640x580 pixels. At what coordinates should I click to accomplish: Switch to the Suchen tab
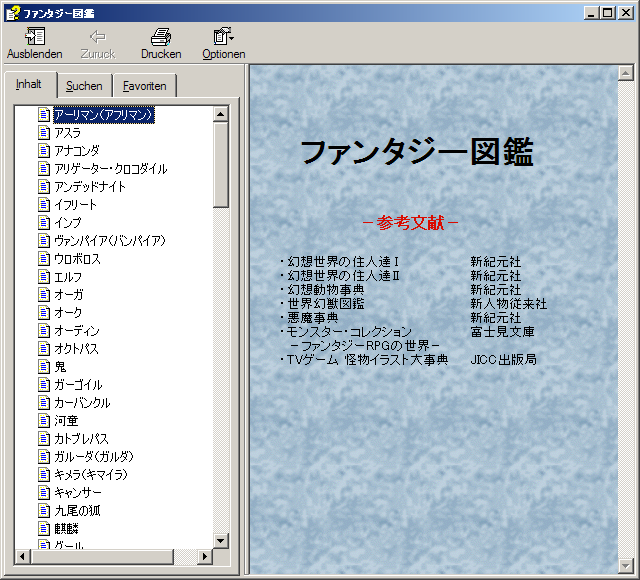[x=84, y=86]
